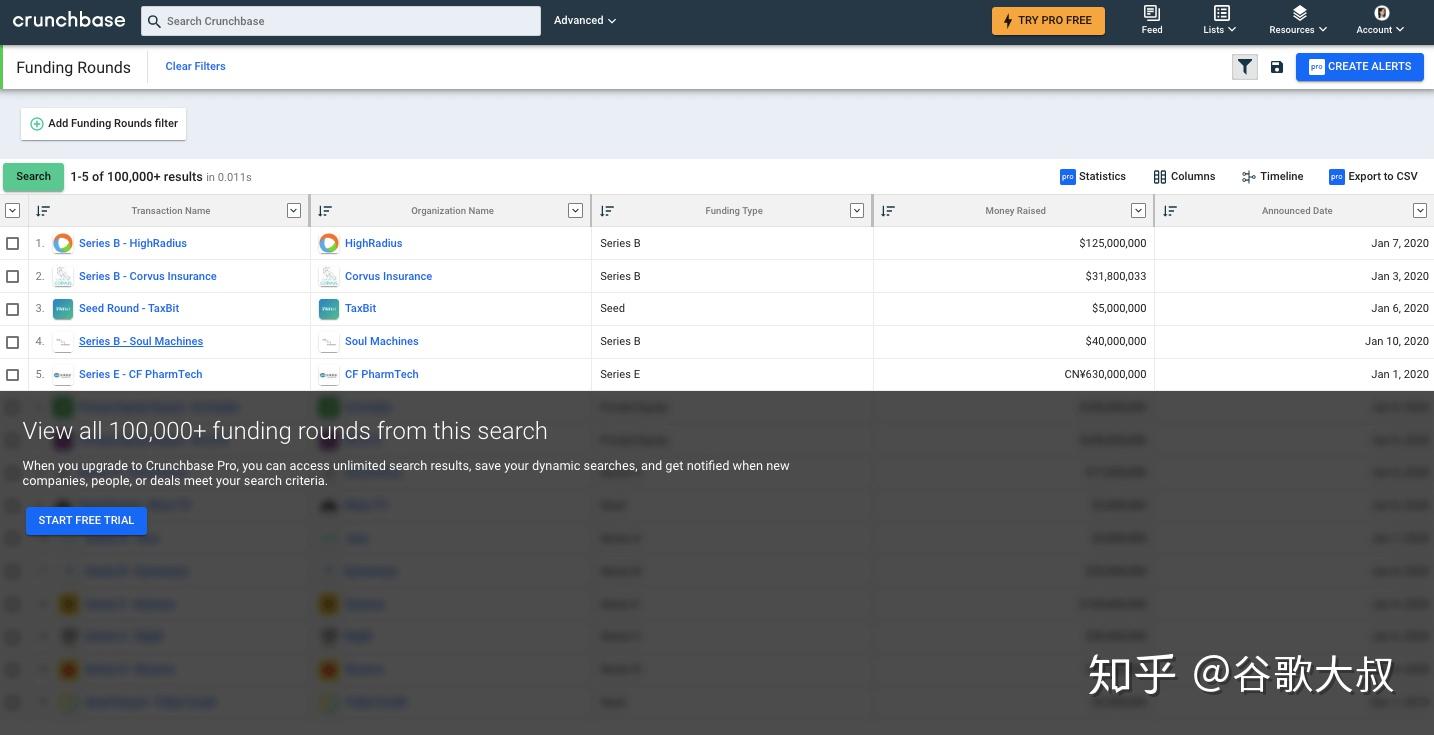The height and width of the screenshot is (735, 1434).
Task: Click the Columns layout icon
Action: [x=1160, y=177]
